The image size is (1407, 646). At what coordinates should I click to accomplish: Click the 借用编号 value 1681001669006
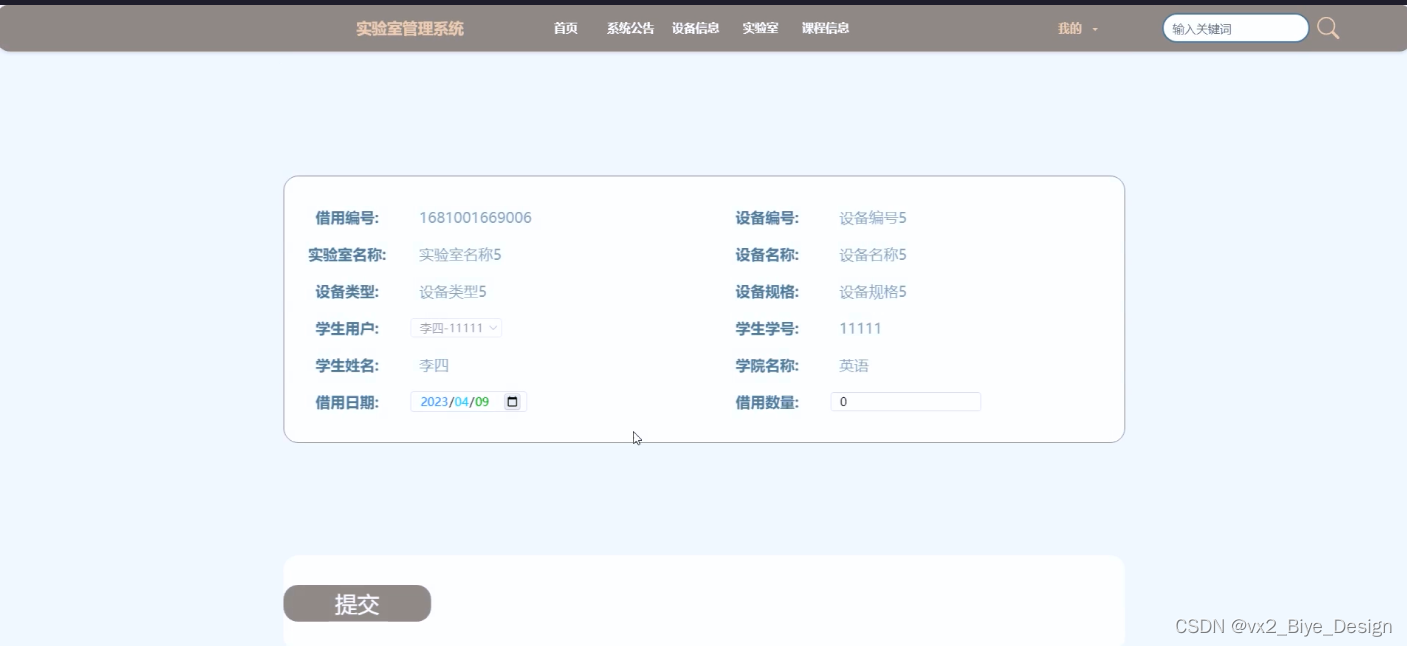click(475, 218)
